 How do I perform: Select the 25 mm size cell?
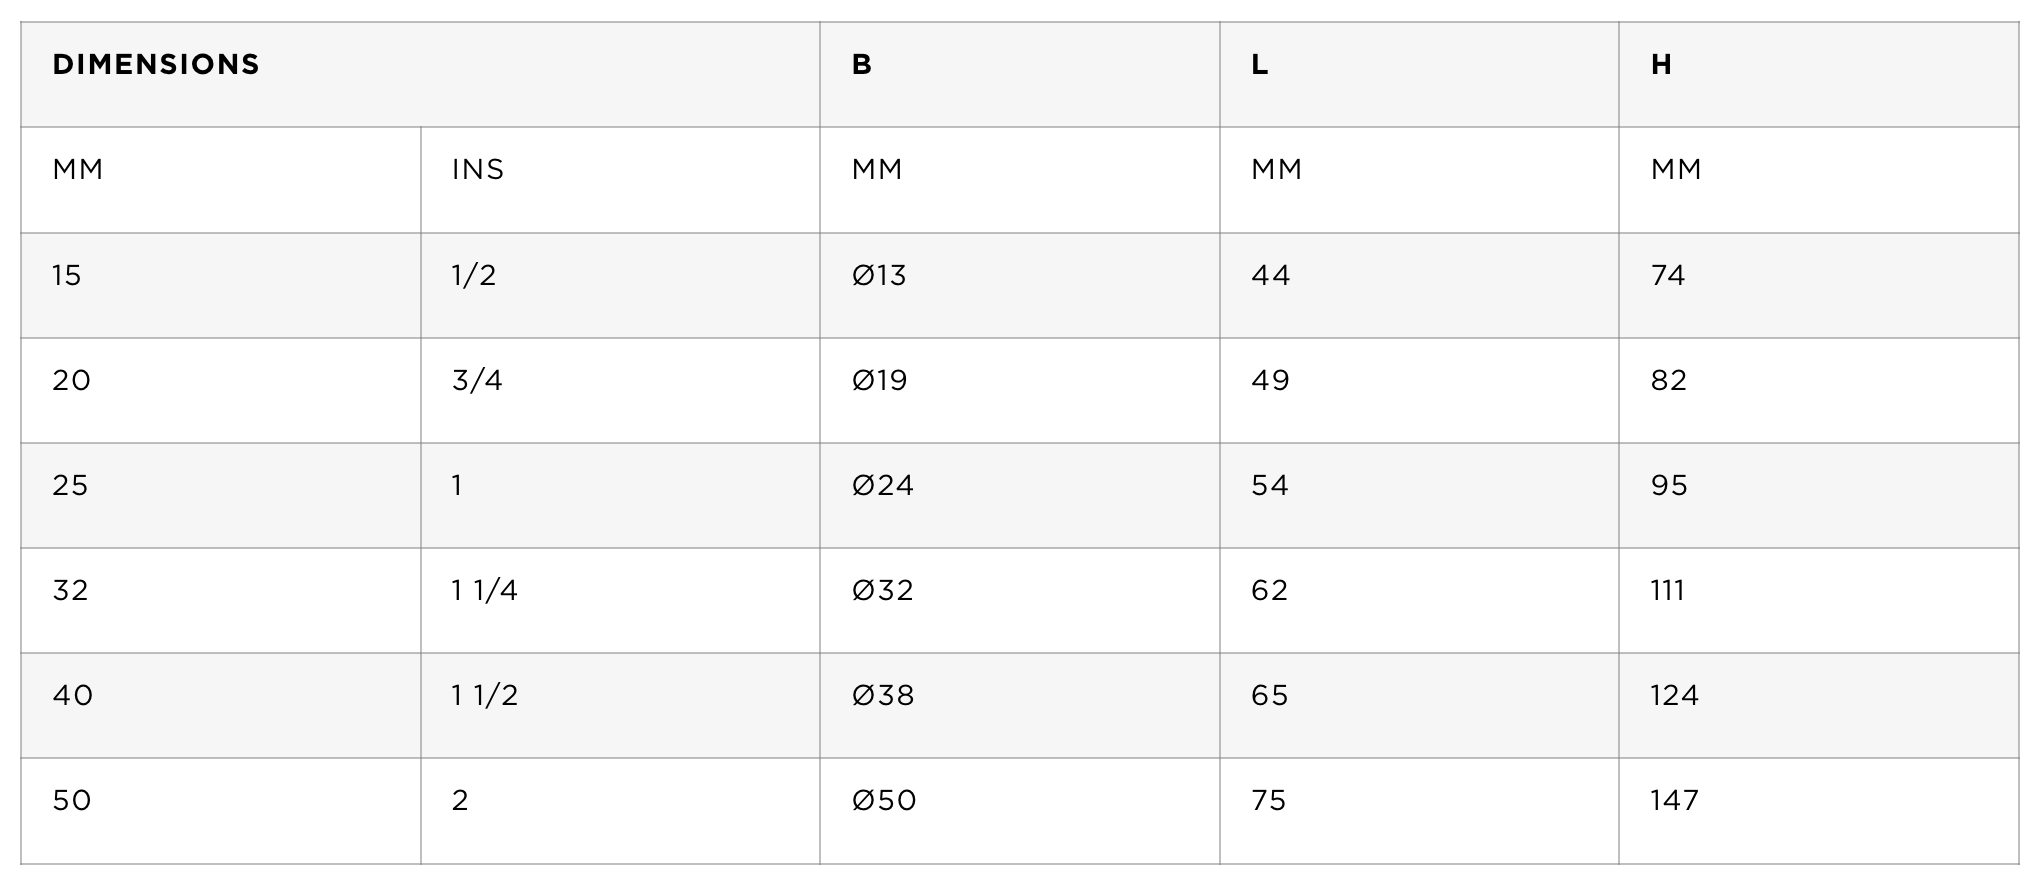[221, 496]
